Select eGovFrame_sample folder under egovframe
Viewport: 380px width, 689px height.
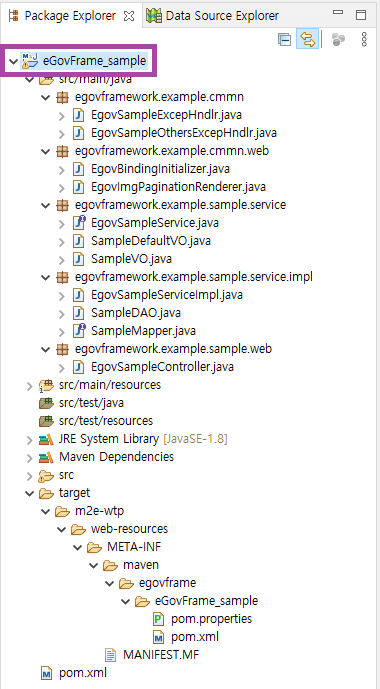[x=206, y=601]
